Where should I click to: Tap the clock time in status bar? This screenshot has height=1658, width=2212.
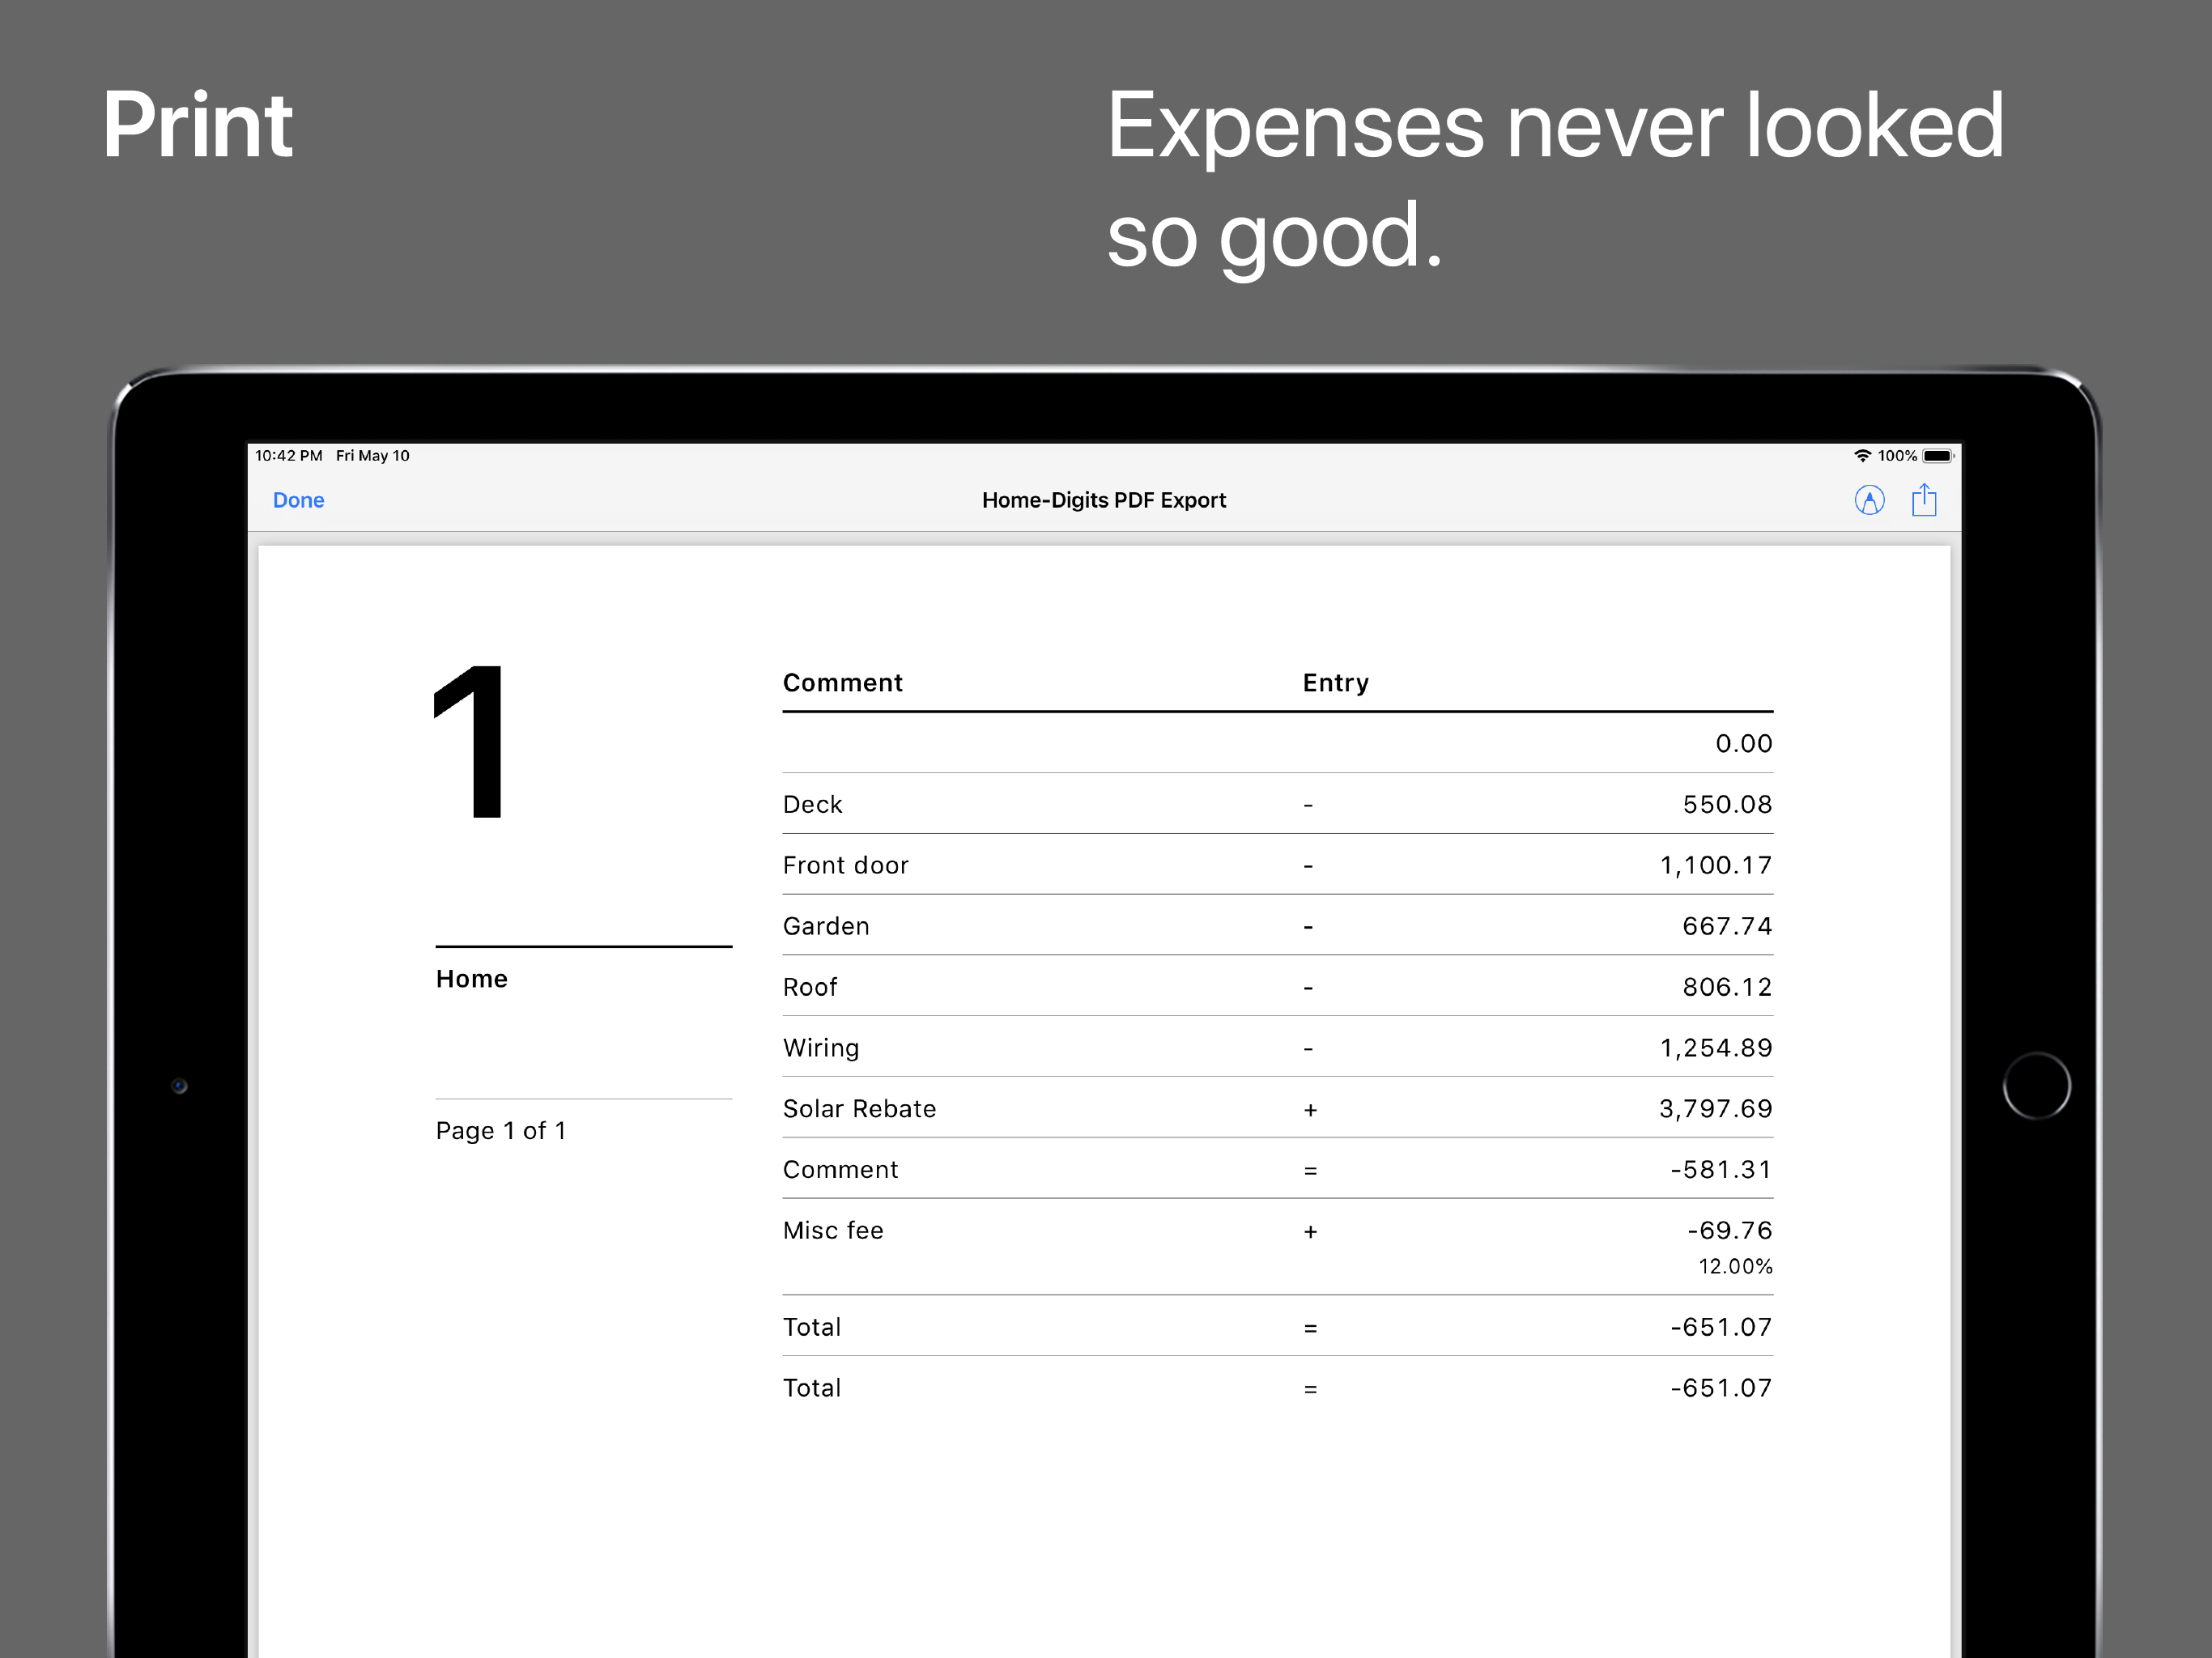pos(288,456)
